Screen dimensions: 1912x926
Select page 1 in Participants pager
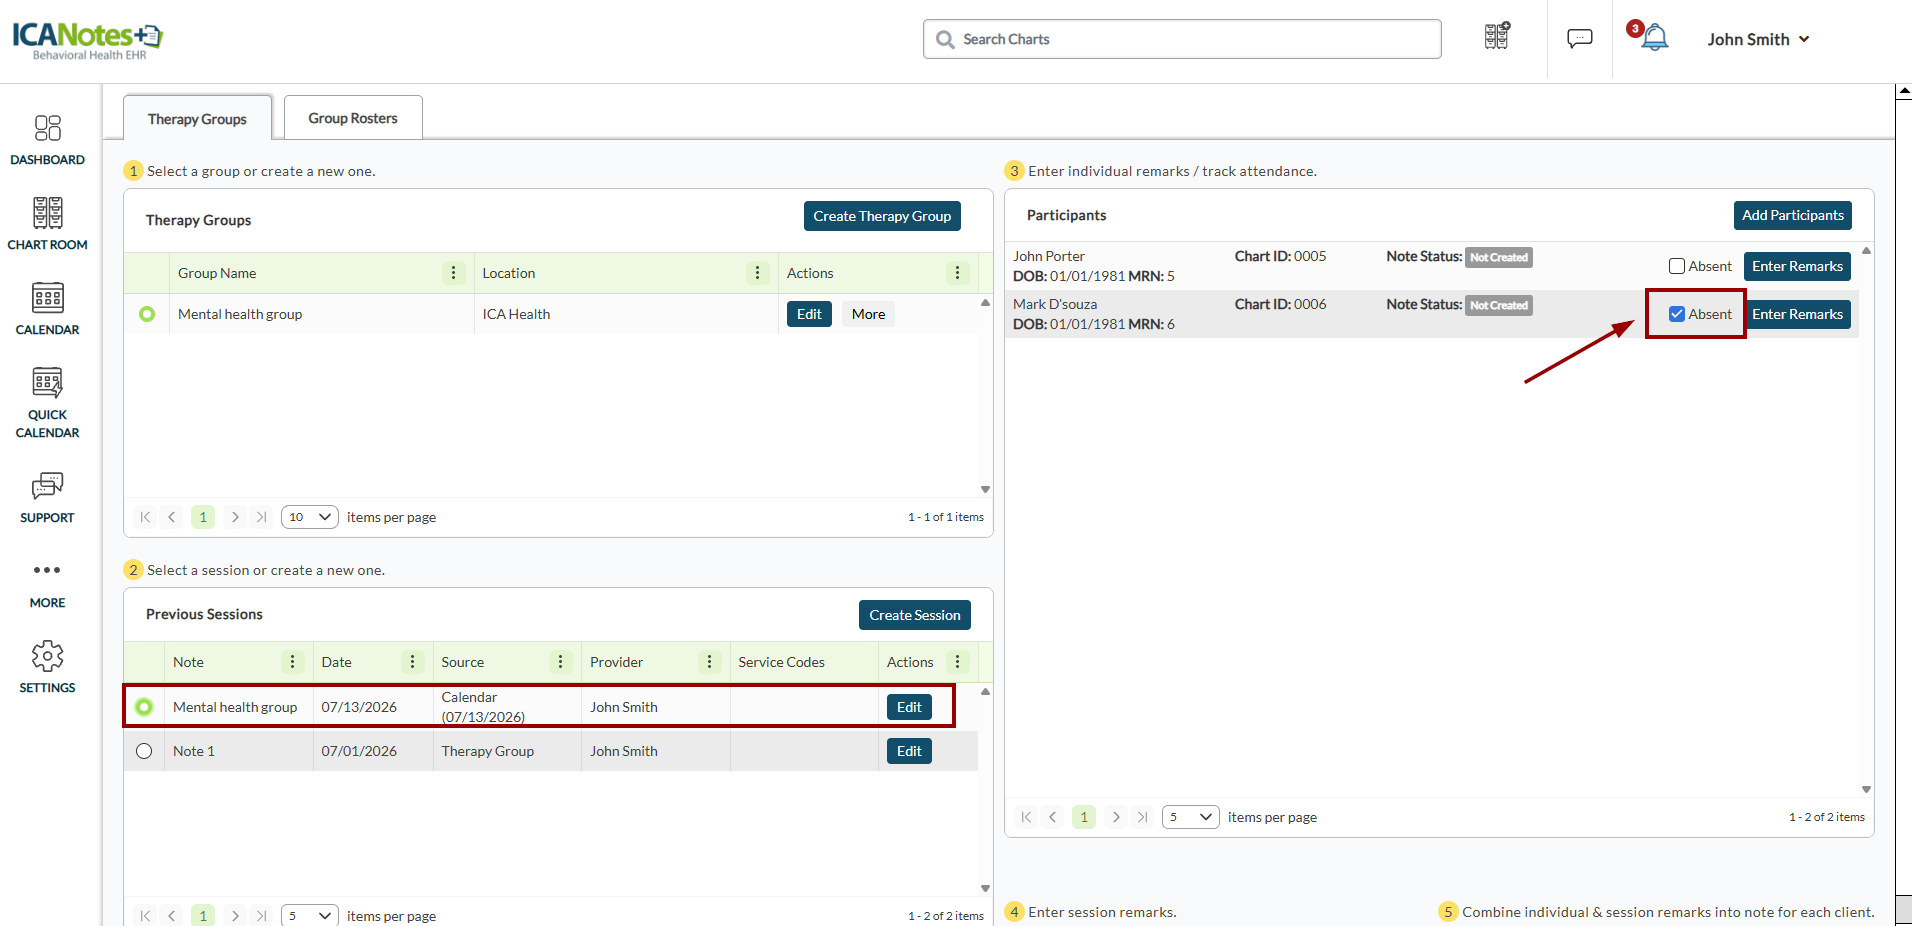tap(1084, 817)
